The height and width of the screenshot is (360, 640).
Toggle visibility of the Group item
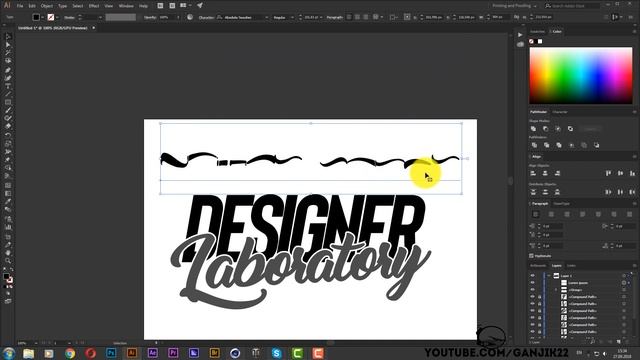532,289
